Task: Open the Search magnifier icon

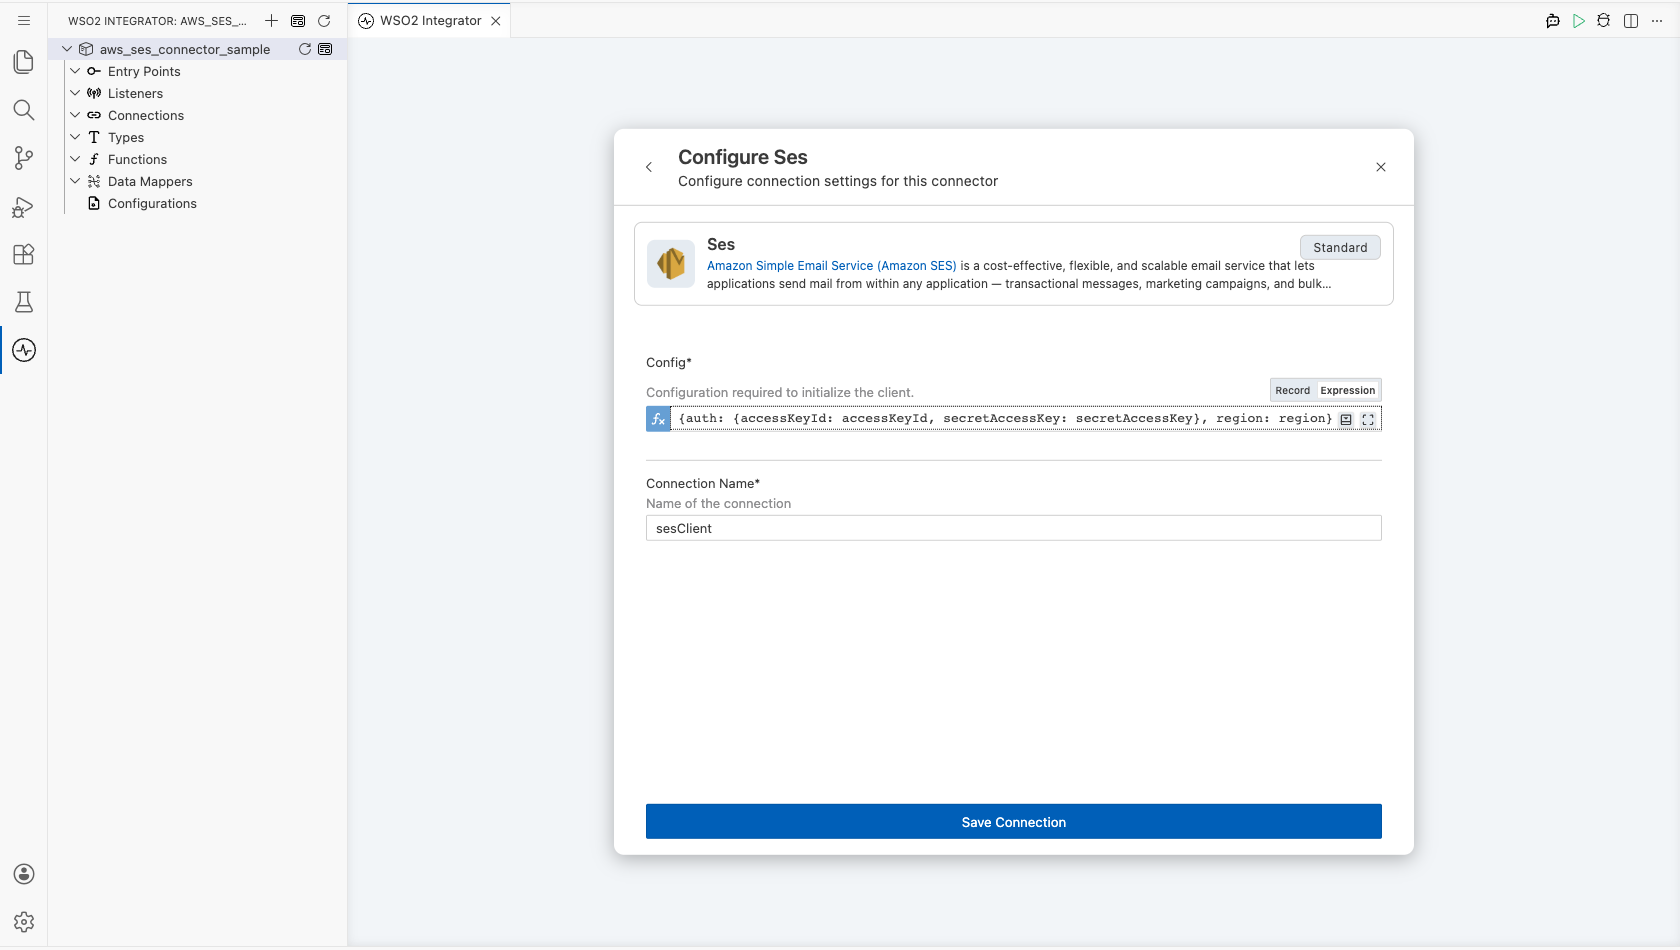Action: click(x=24, y=110)
